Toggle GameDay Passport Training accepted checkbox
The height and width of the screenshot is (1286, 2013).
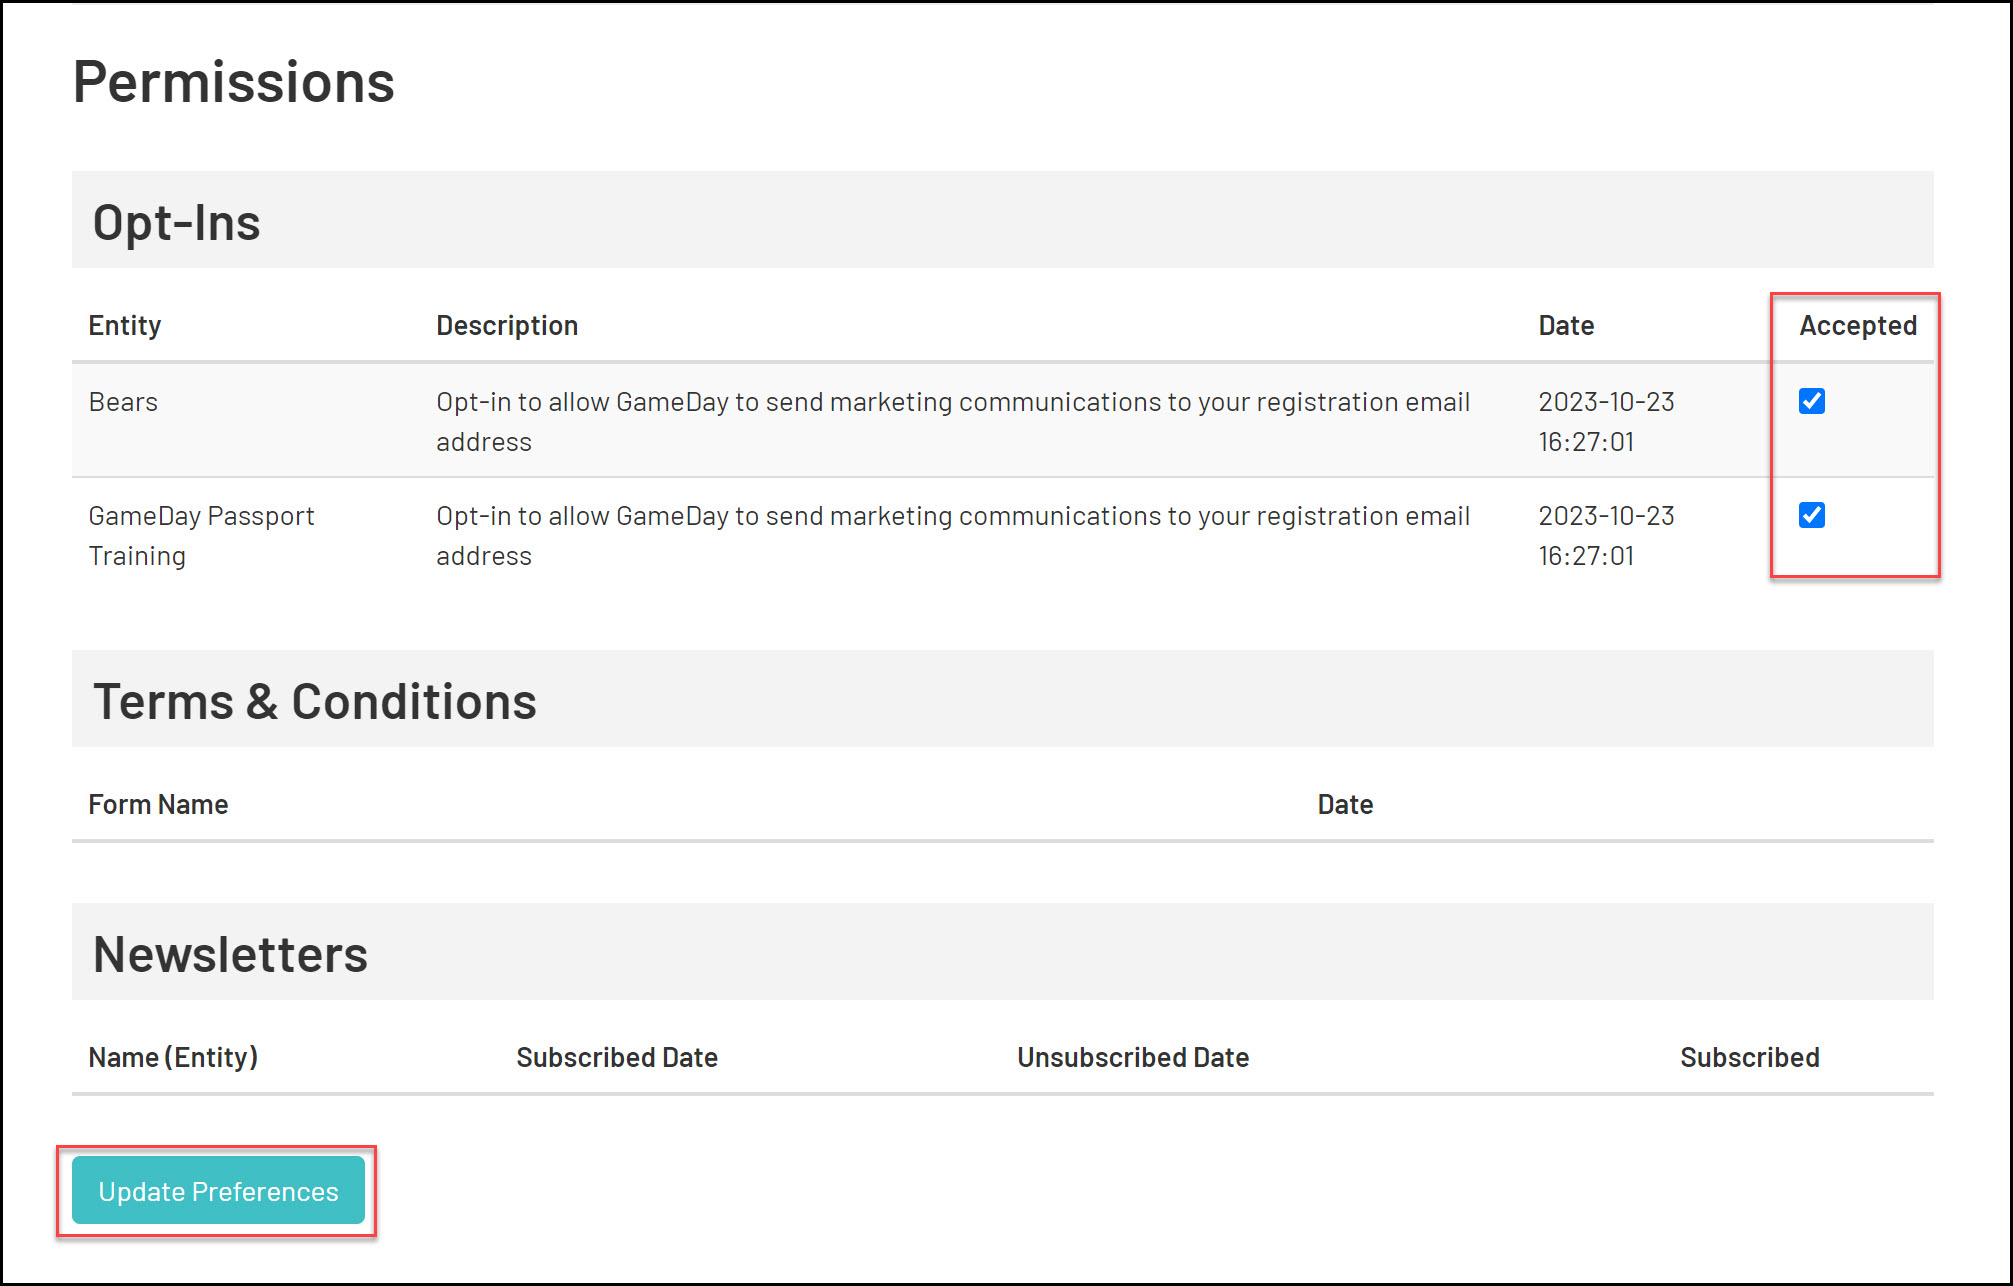pos(1811,515)
